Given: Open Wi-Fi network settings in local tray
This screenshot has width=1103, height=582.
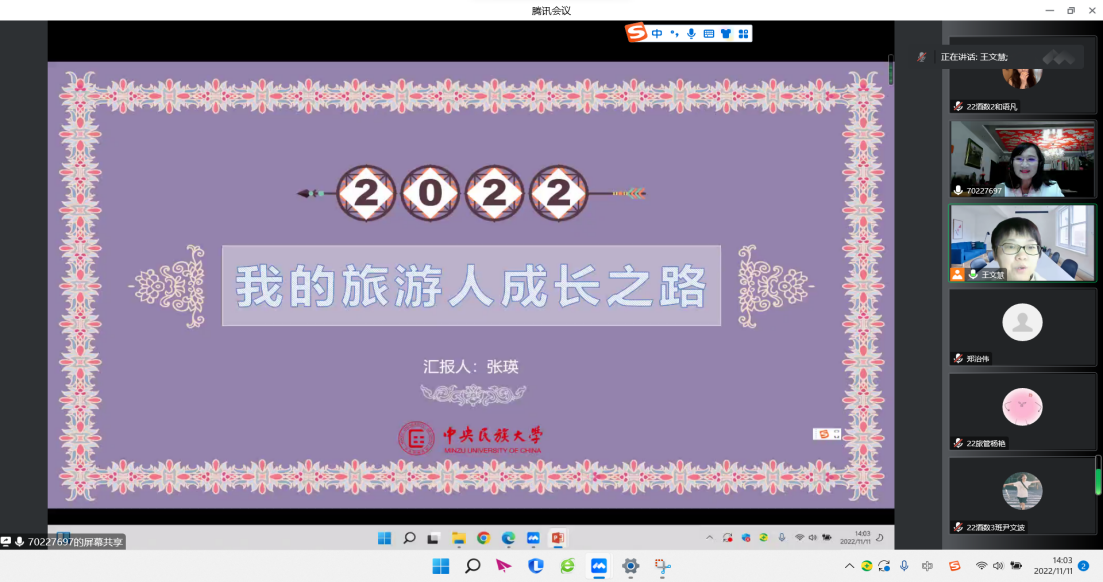Looking at the screenshot, I should [981, 566].
